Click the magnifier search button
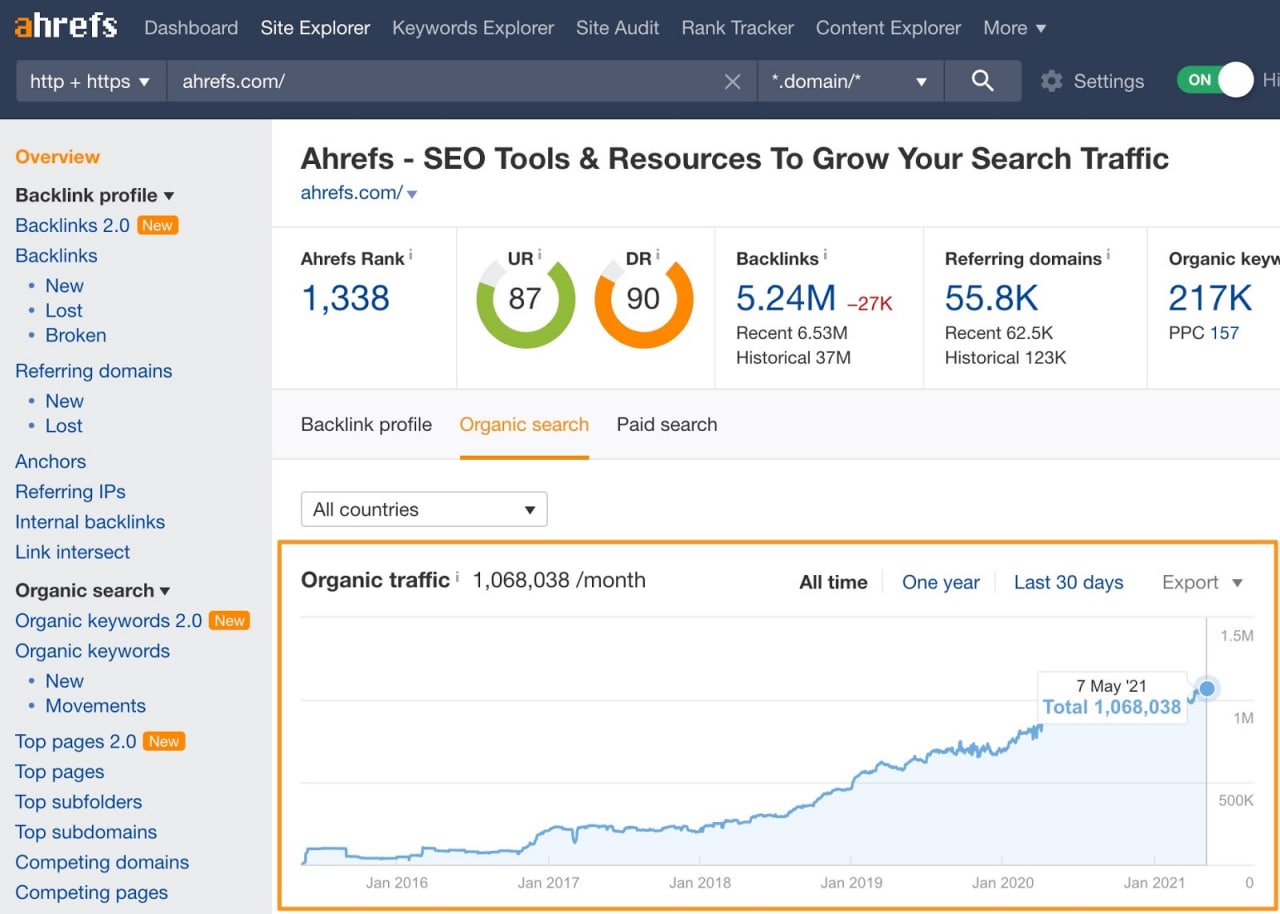 click(982, 81)
